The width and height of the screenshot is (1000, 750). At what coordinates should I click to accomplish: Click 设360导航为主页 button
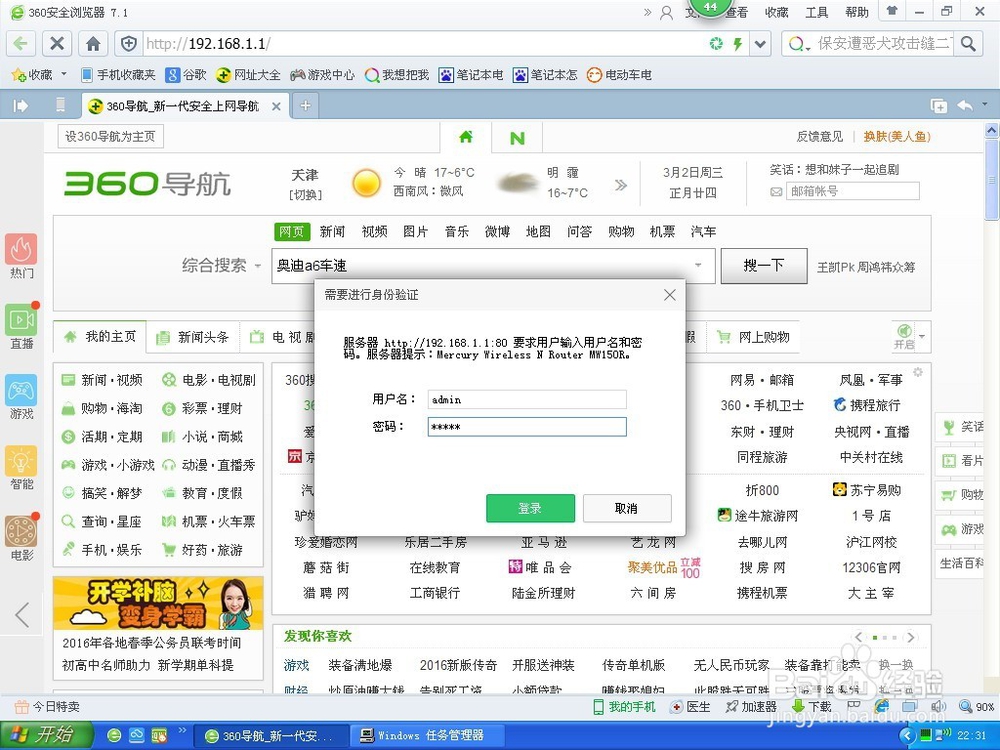(110, 136)
